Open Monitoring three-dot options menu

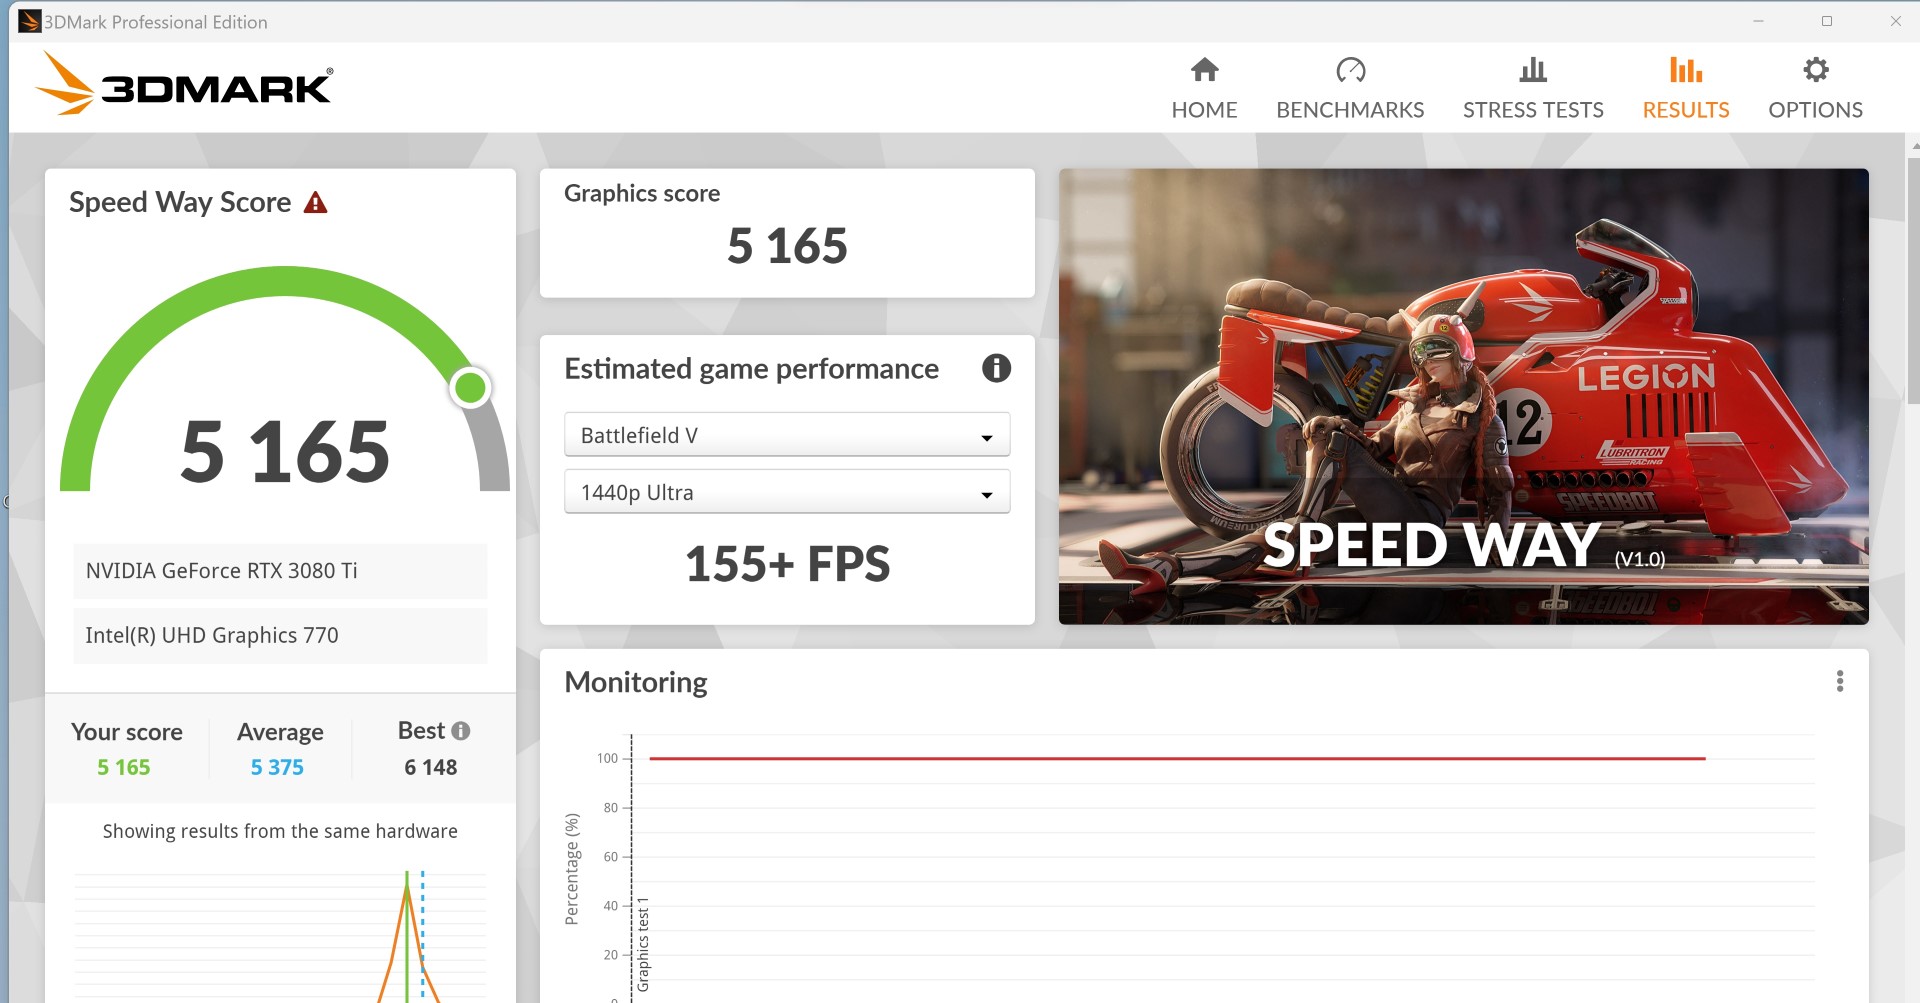(1839, 682)
